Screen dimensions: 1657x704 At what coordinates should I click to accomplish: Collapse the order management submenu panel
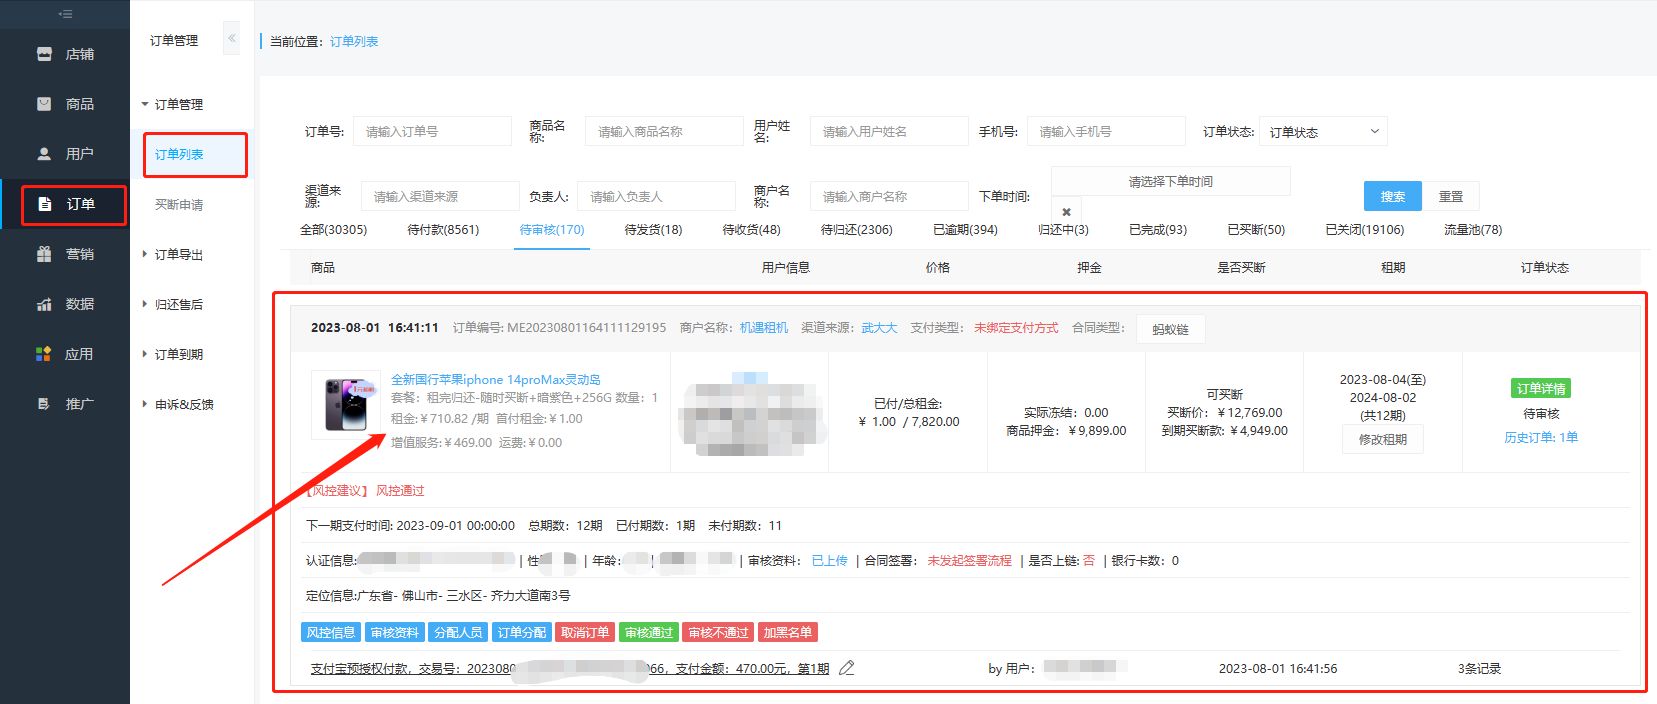(x=231, y=39)
